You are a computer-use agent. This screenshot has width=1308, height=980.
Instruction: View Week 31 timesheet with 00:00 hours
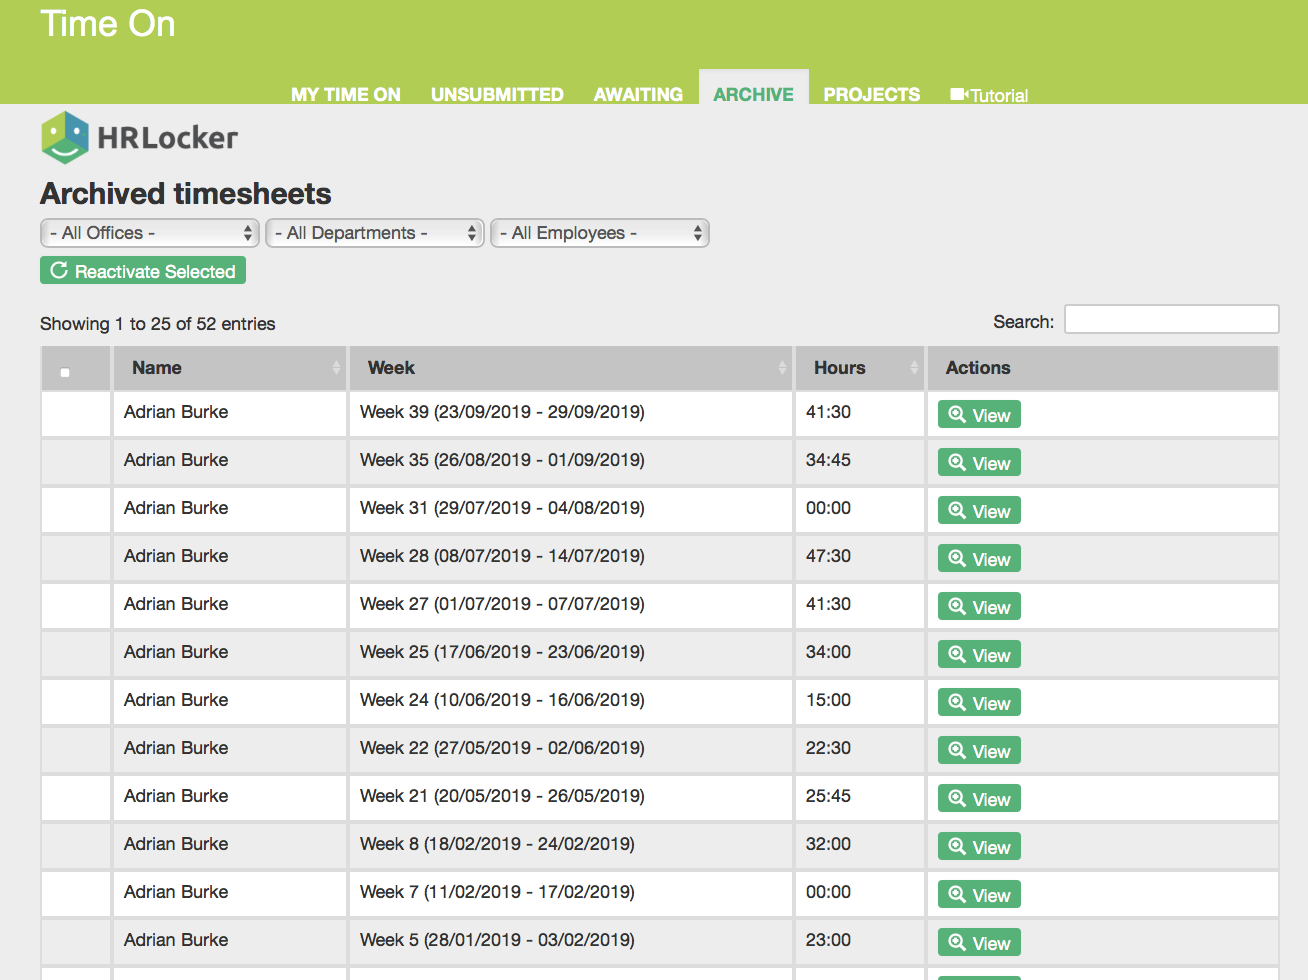(x=979, y=511)
